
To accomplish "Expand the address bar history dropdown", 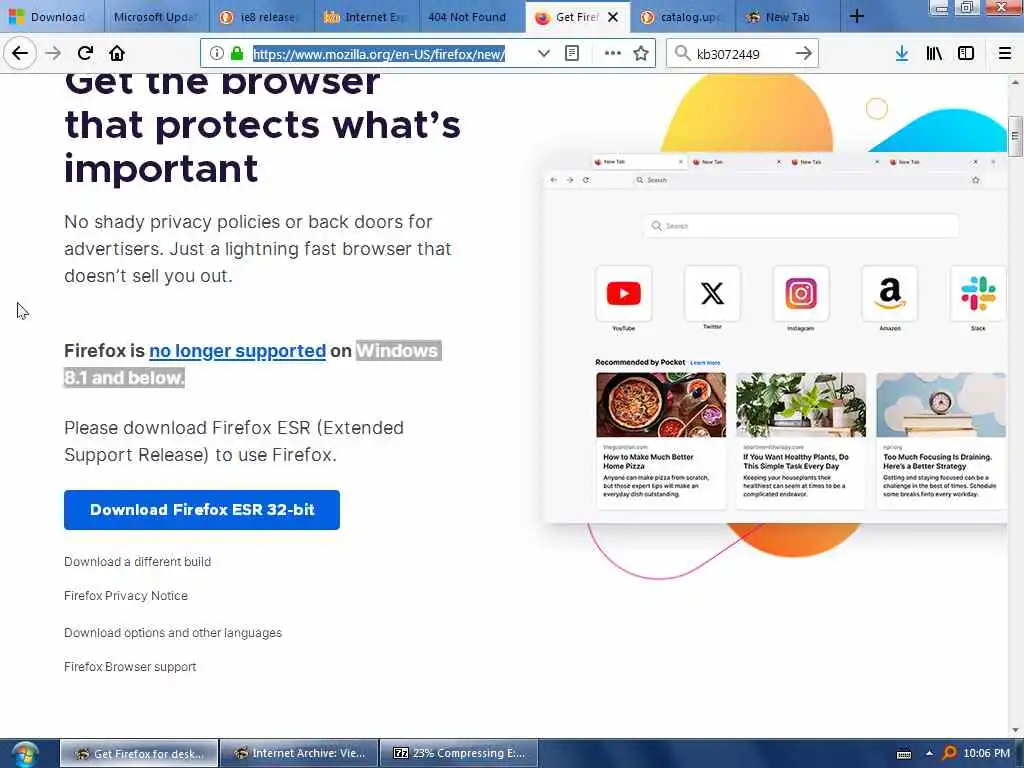I will click(543, 54).
